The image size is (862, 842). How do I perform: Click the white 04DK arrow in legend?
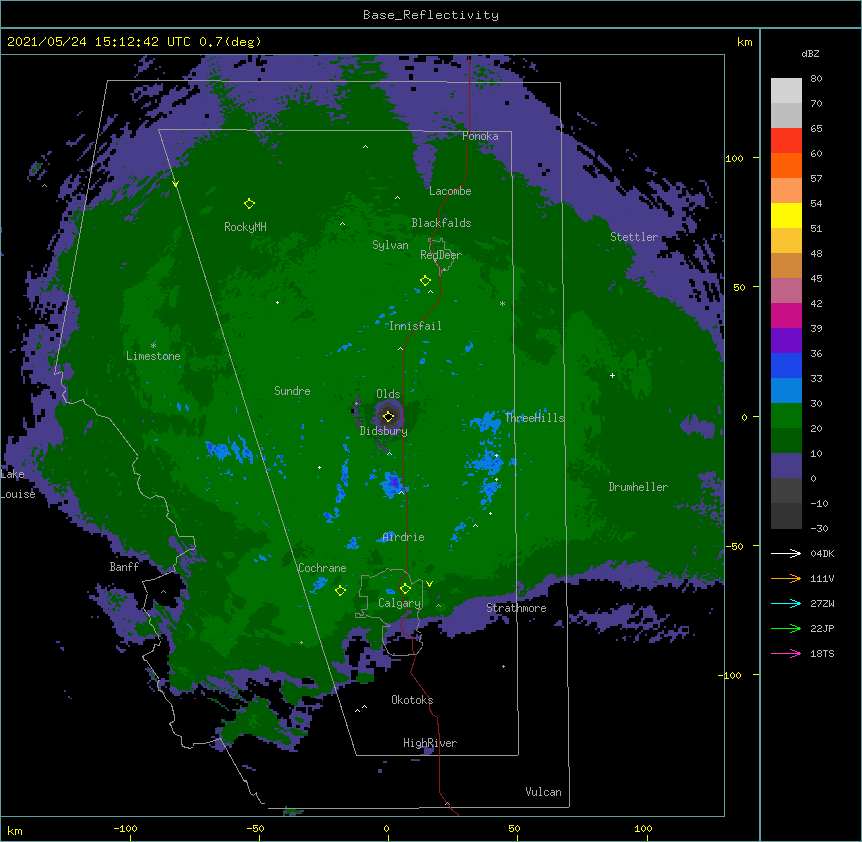pos(786,553)
